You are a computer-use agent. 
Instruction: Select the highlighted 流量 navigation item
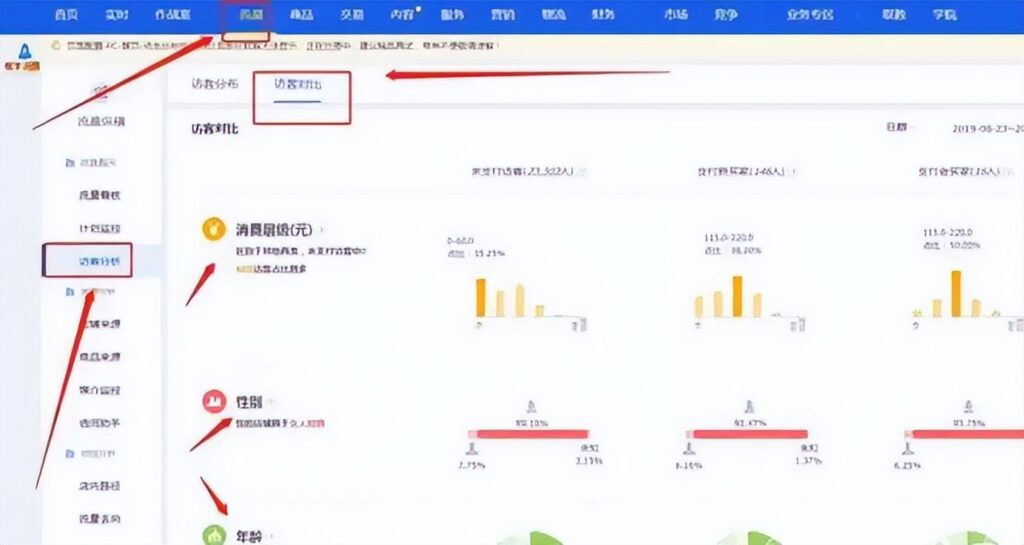(x=251, y=14)
